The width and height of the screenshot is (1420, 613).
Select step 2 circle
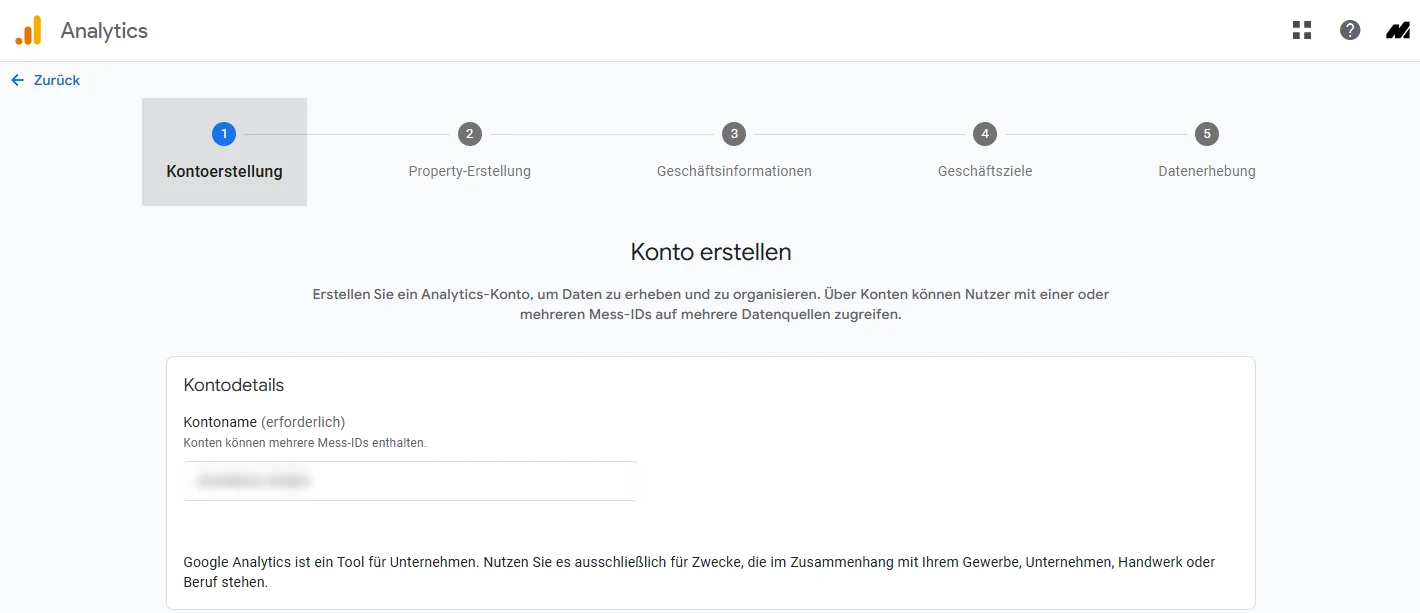470,133
